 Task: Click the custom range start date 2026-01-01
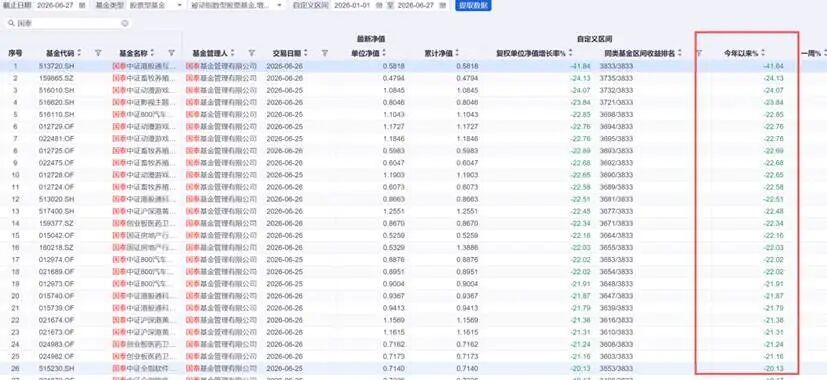[x=353, y=5]
